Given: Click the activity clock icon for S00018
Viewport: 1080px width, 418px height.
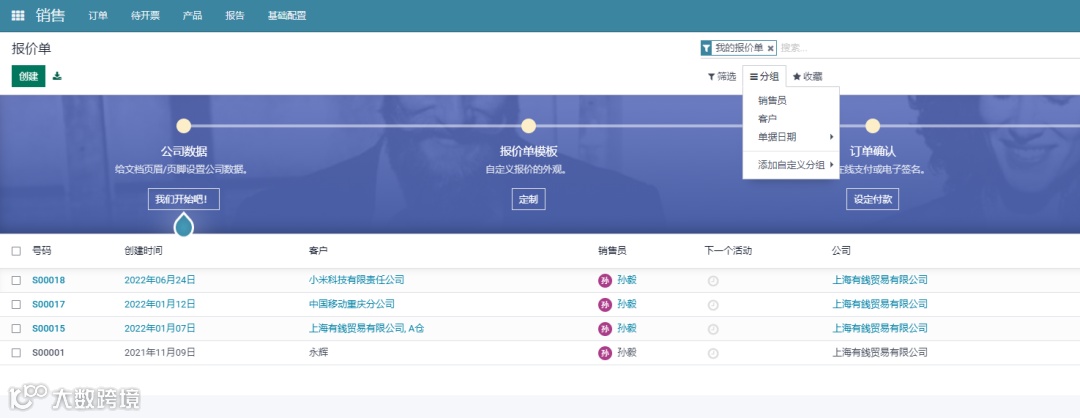Looking at the screenshot, I should pyautogui.click(x=714, y=281).
